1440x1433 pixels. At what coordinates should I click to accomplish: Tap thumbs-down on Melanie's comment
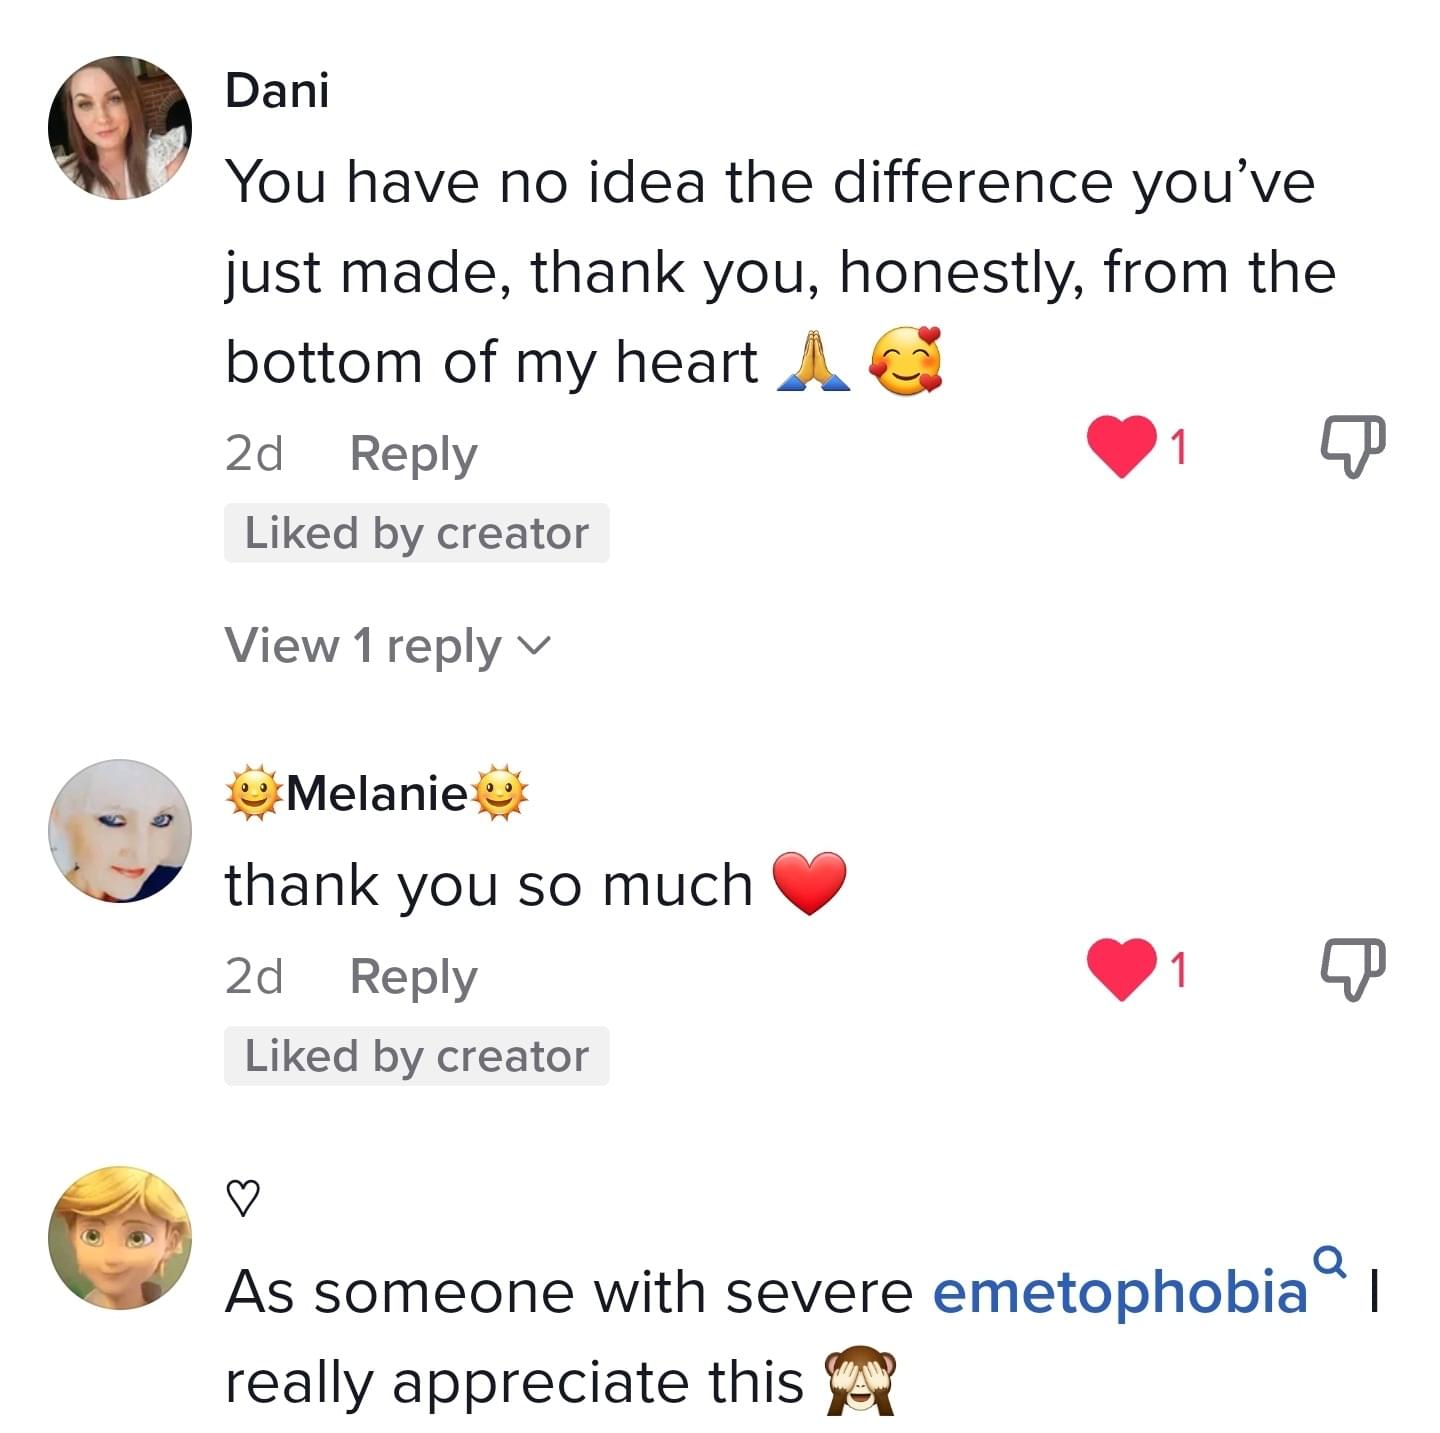tap(1354, 969)
